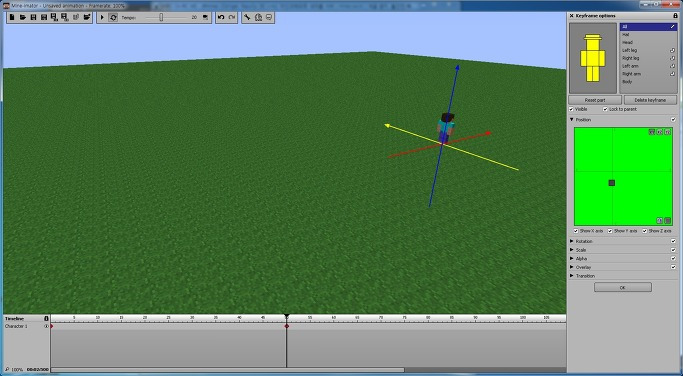Image resolution: width=683 pixels, height=376 pixels.
Task: Redo the last action
Action: coord(232,17)
